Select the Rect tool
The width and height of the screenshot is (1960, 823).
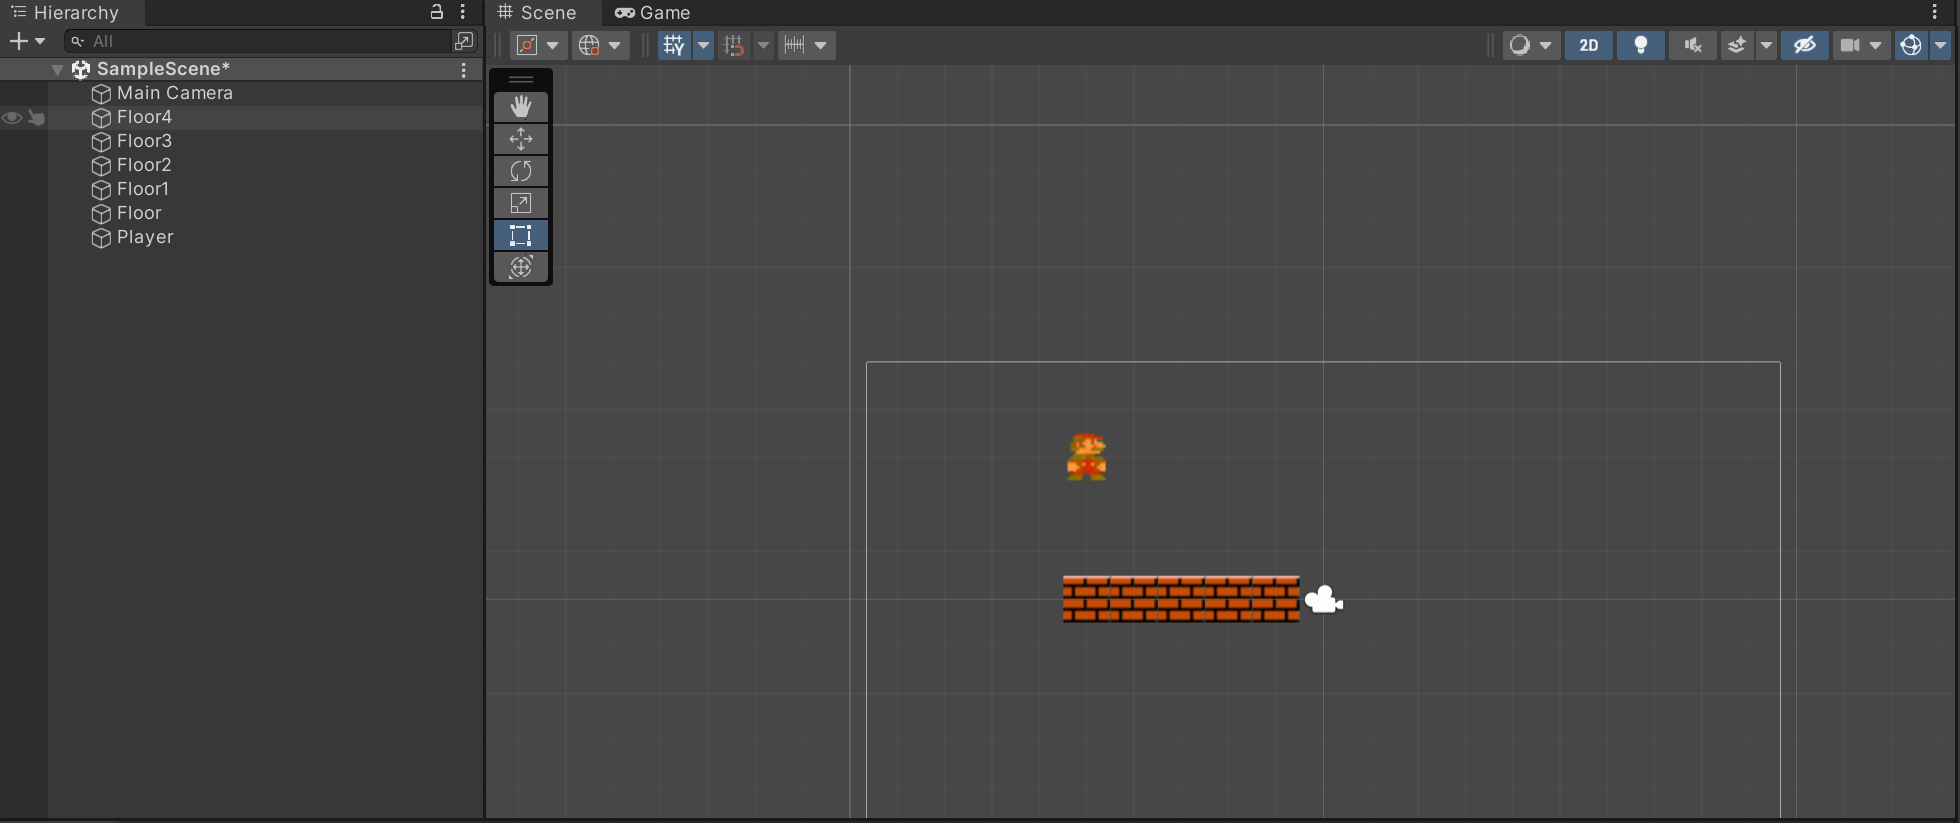click(521, 235)
